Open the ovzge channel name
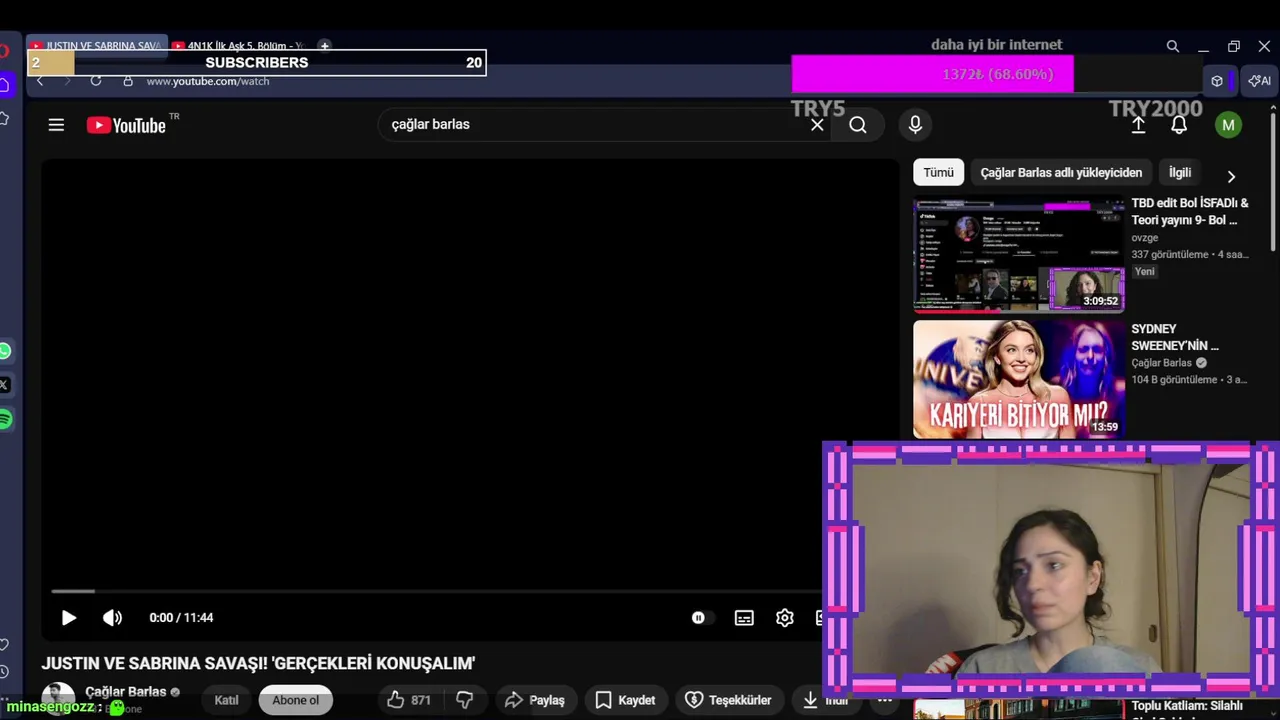 (x=1145, y=238)
